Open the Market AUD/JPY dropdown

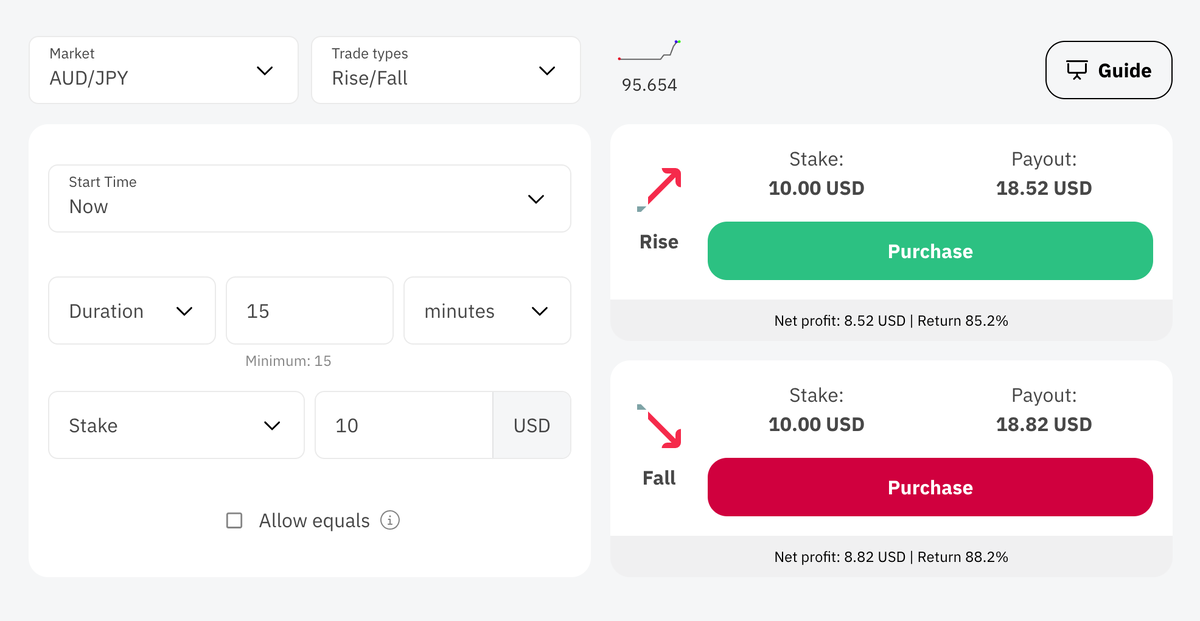(x=164, y=70)
